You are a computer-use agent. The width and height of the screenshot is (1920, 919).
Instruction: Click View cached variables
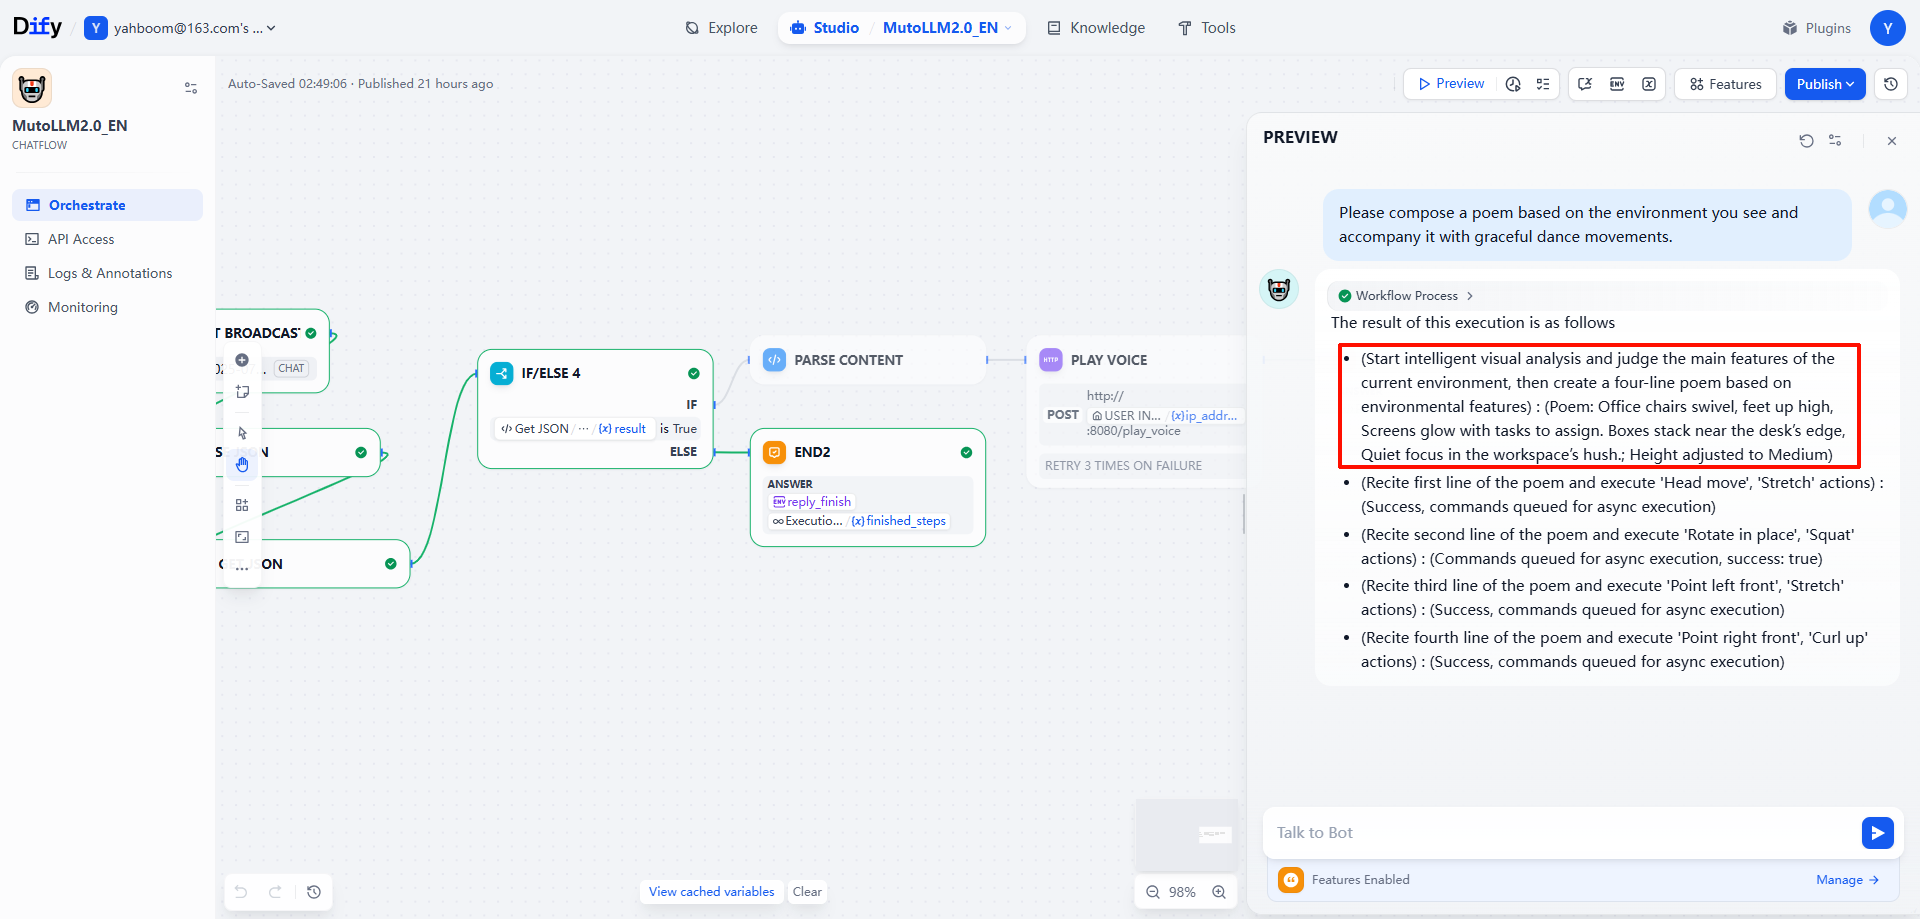click(711, 892)
